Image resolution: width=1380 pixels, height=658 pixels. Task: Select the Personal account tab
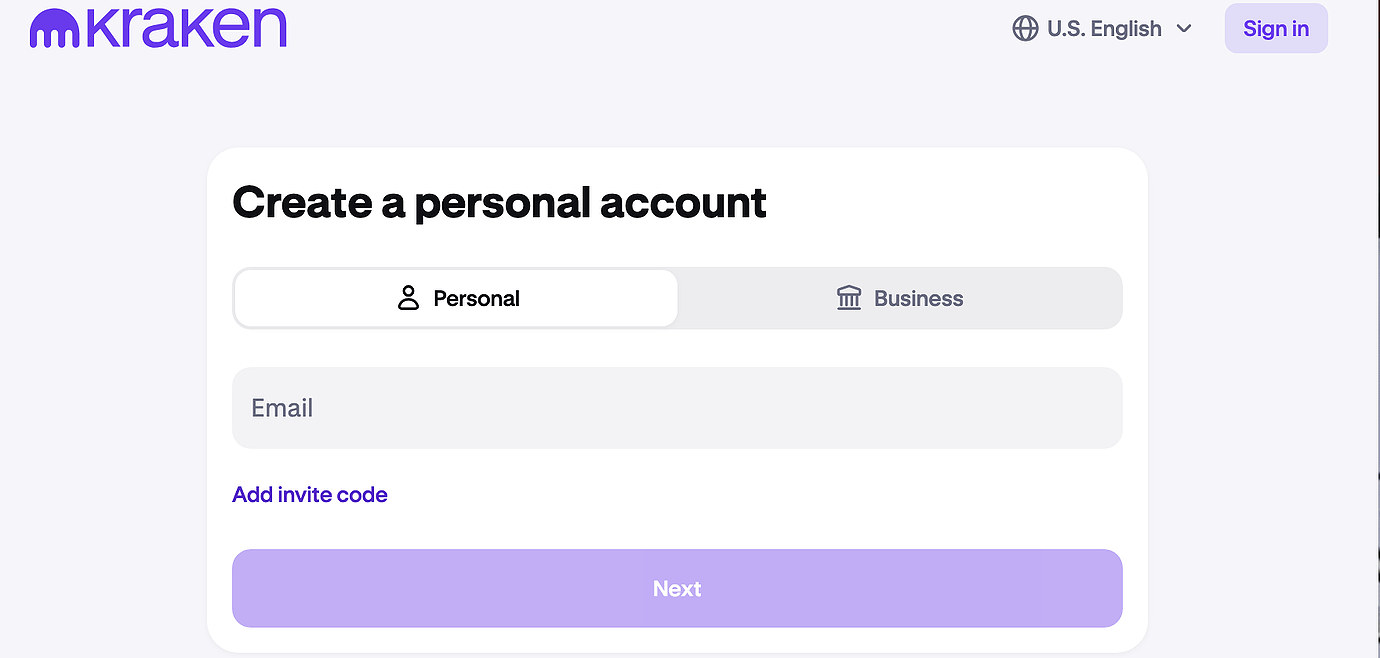(x=456, y=298)
